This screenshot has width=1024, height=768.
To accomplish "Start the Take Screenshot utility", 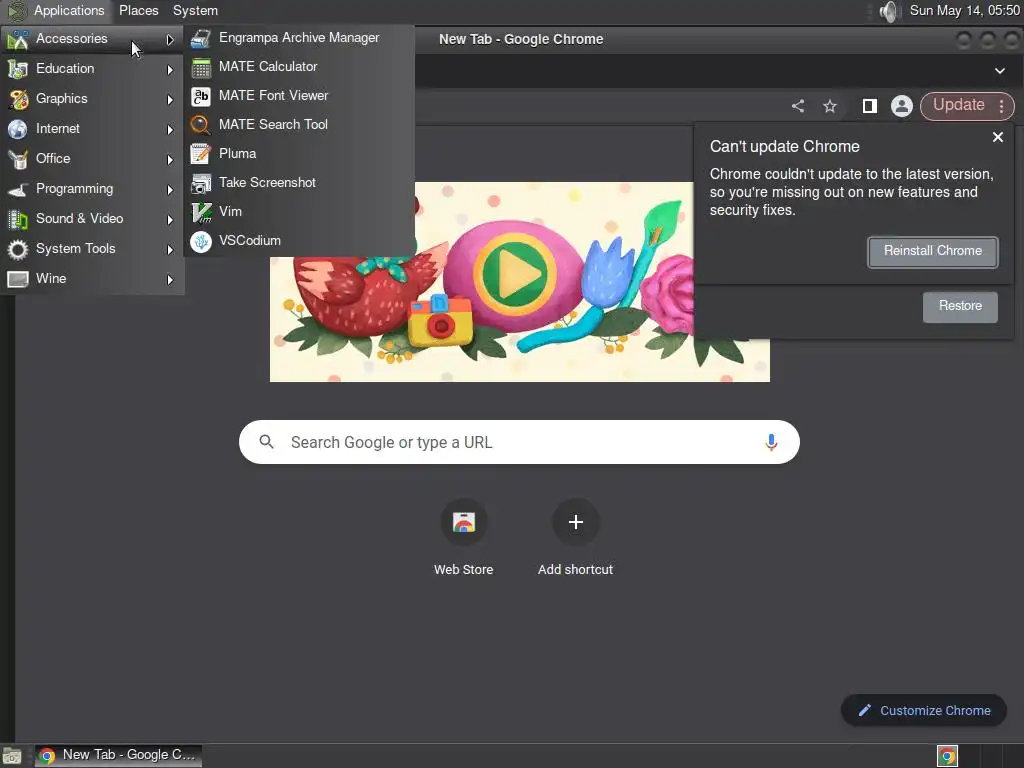I will coord(299,182).
